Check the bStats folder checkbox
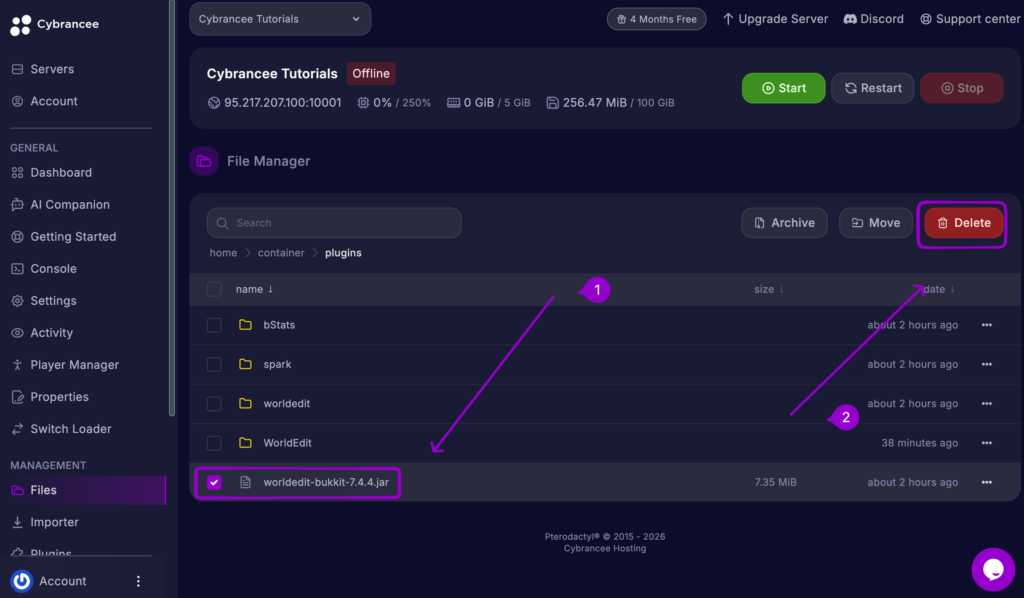This screenshot has width=1024, height=598. coord(214,325)
